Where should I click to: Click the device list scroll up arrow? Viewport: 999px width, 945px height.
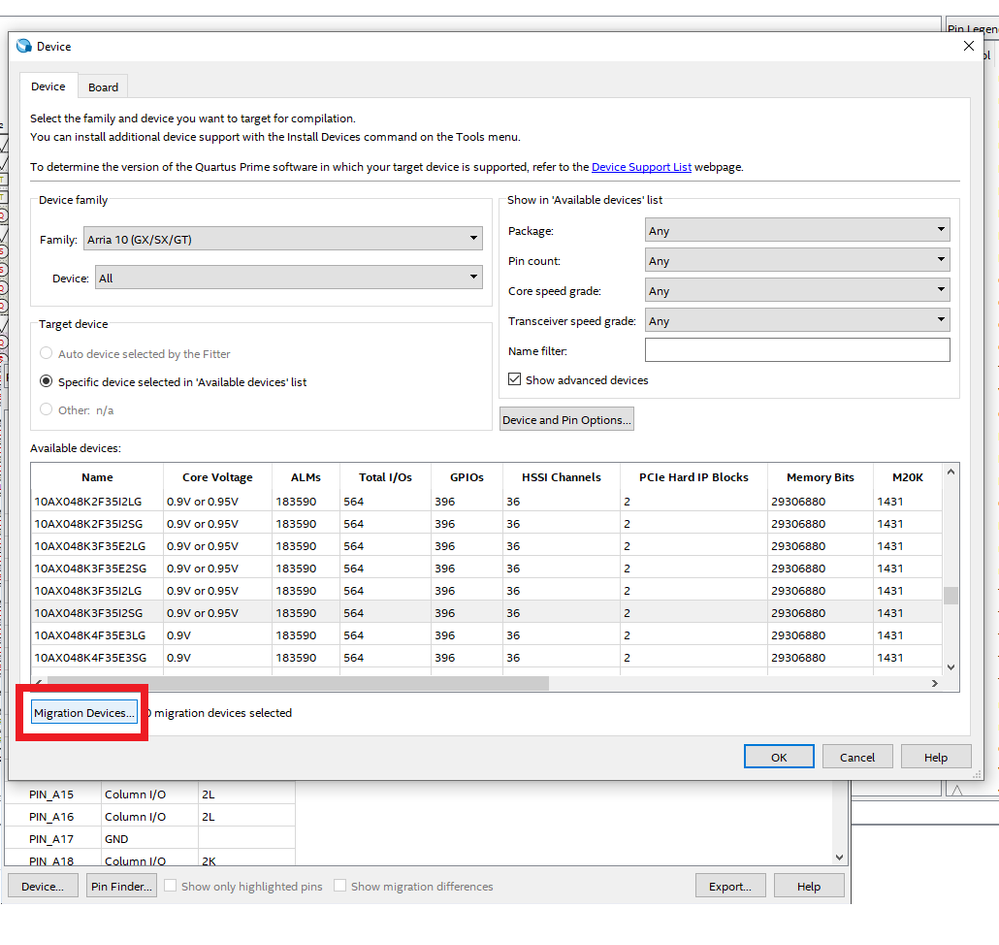point(951,472)
